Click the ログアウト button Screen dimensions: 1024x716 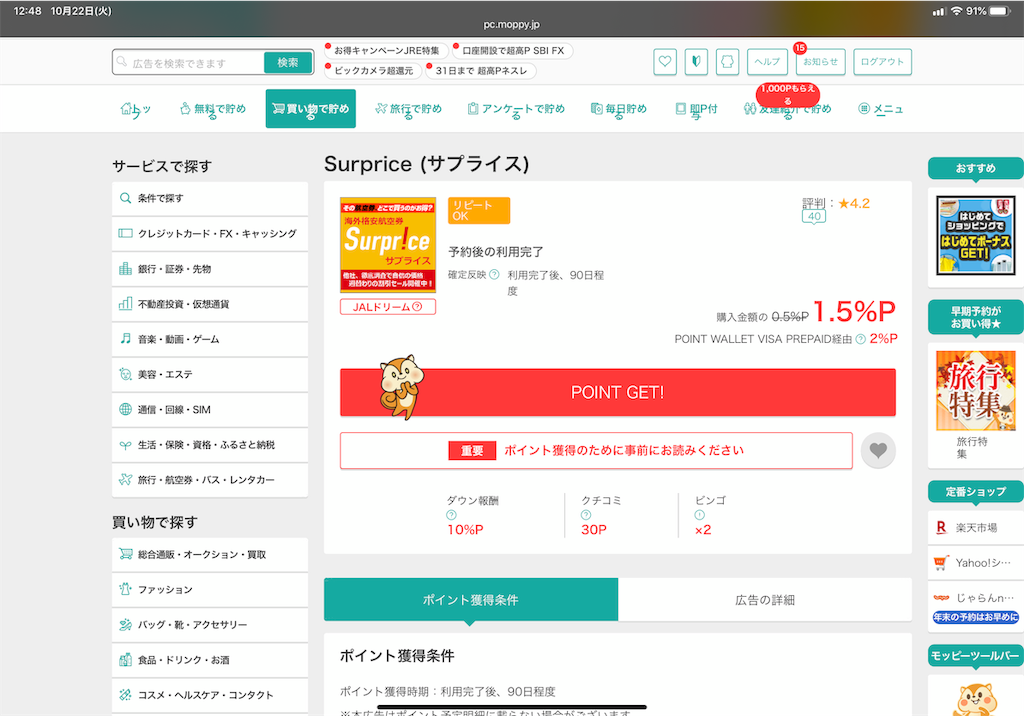pyautogui.click(x=882, y=62)
